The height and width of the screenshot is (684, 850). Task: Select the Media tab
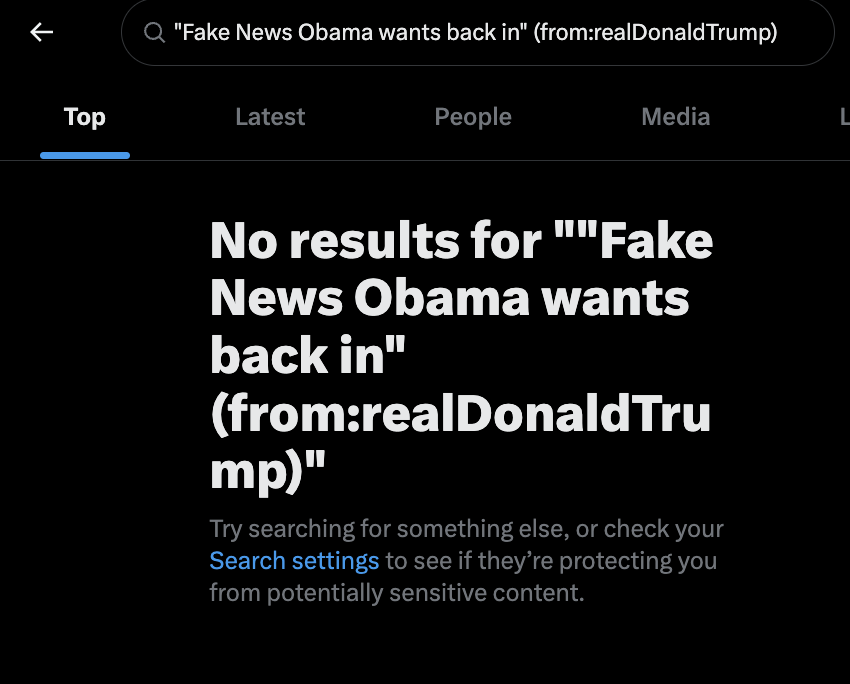[x=675, y=117]
